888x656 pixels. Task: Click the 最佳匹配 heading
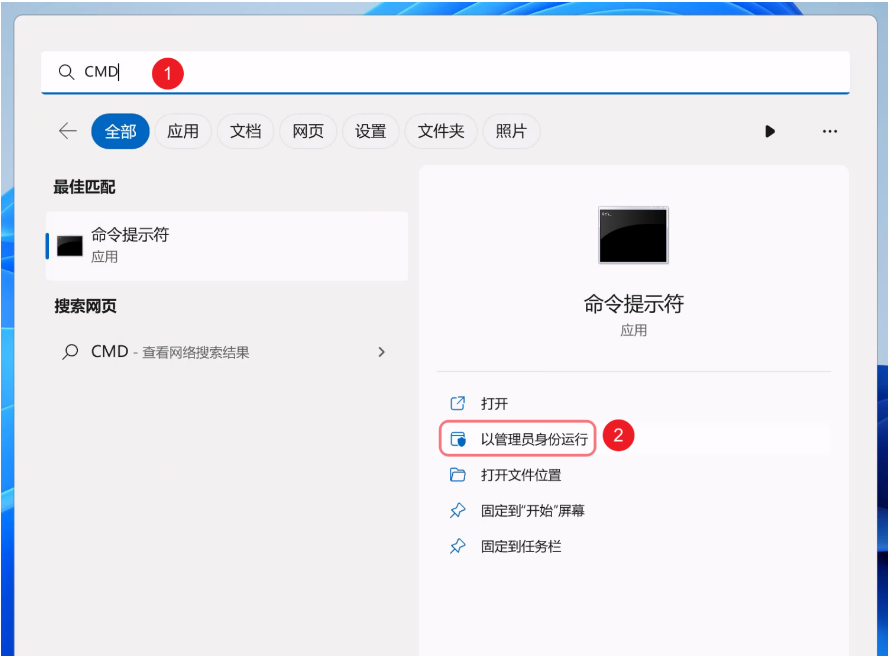coord(84,187)
